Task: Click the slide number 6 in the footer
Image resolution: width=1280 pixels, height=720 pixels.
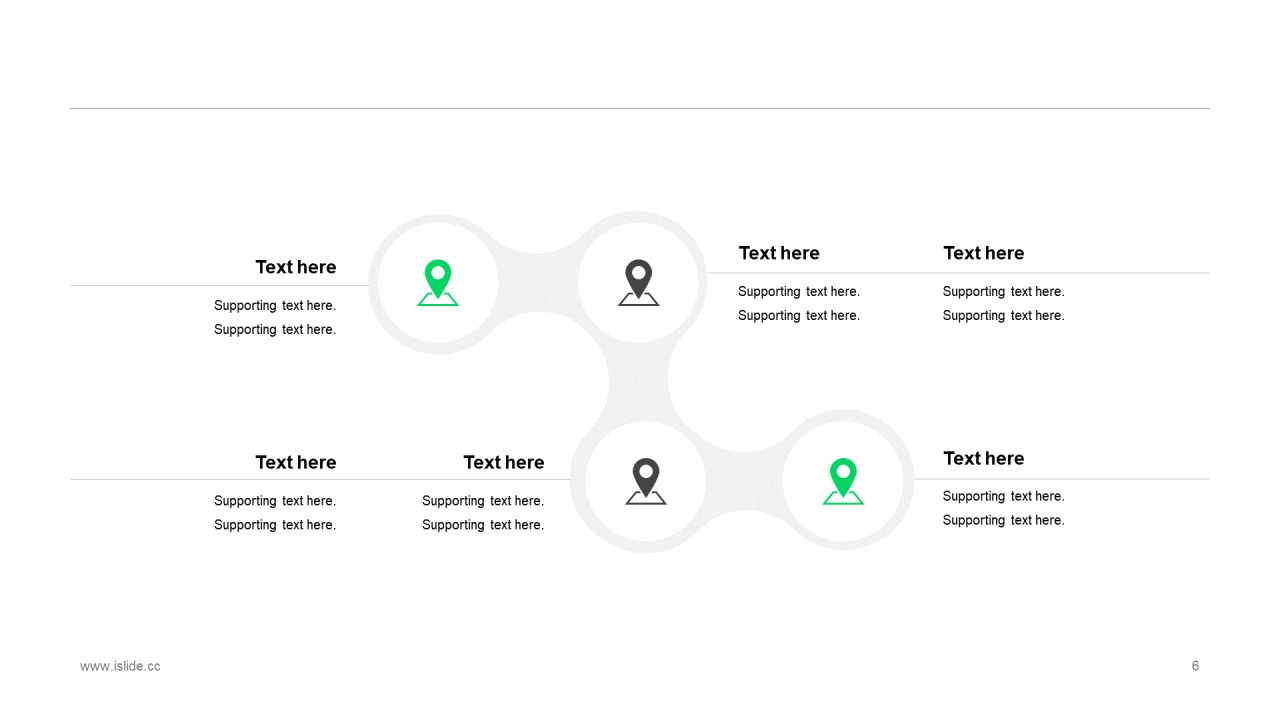Action: (1195, 666)
